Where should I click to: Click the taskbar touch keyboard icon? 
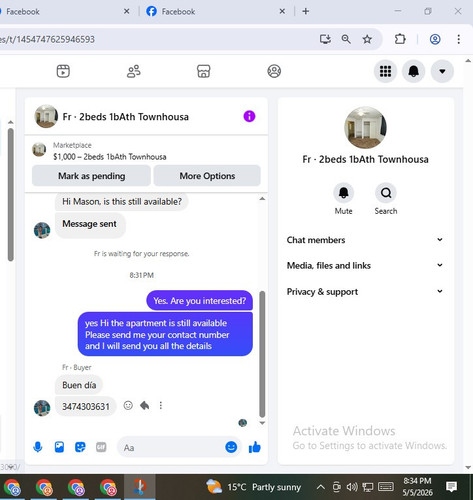pyautogui.click(x=386, y=487)
